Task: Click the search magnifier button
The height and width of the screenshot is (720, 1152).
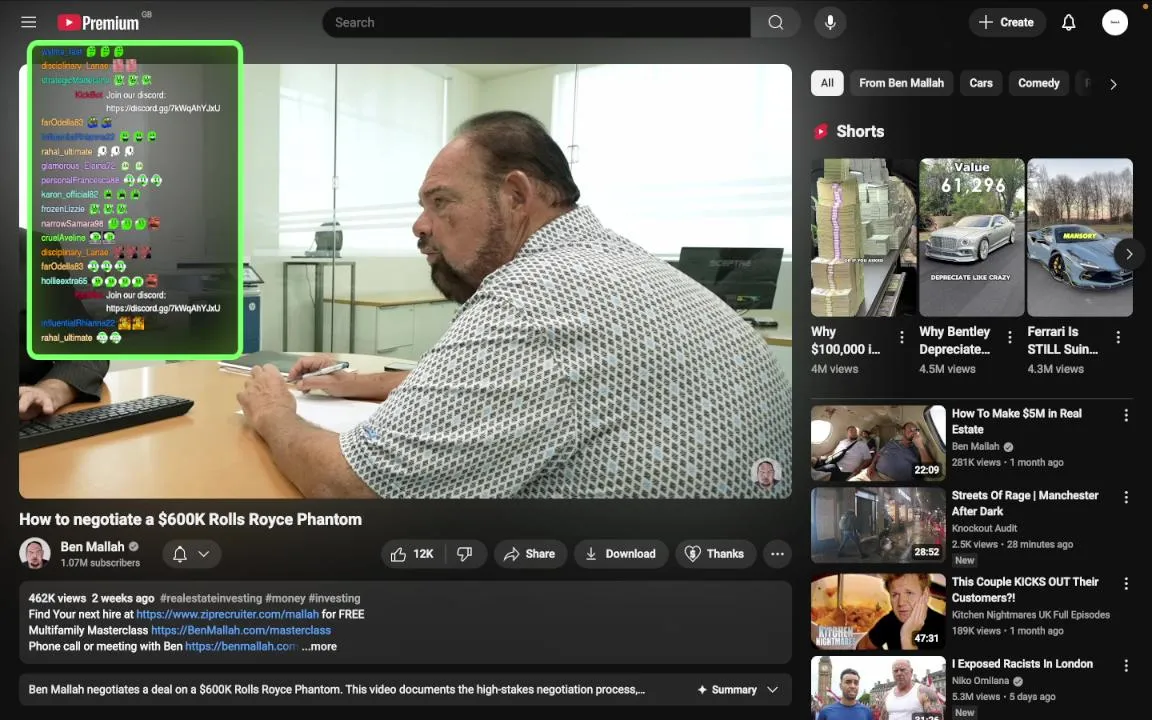Action: click(775, 22)
